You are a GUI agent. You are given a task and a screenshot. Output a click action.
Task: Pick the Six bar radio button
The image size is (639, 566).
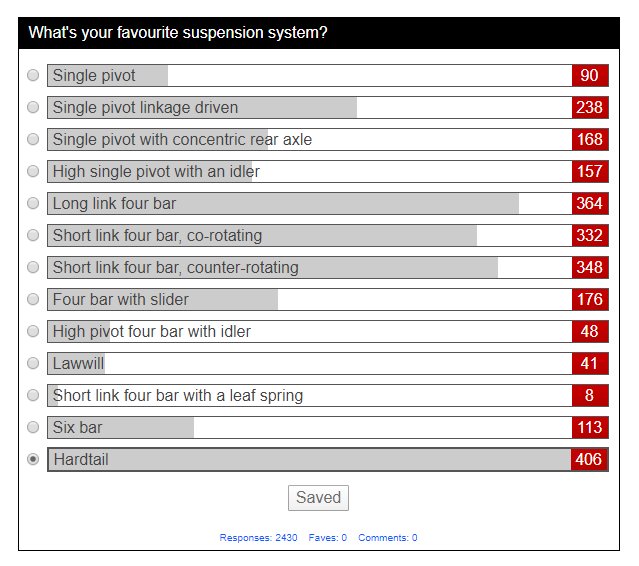(33, 427)
